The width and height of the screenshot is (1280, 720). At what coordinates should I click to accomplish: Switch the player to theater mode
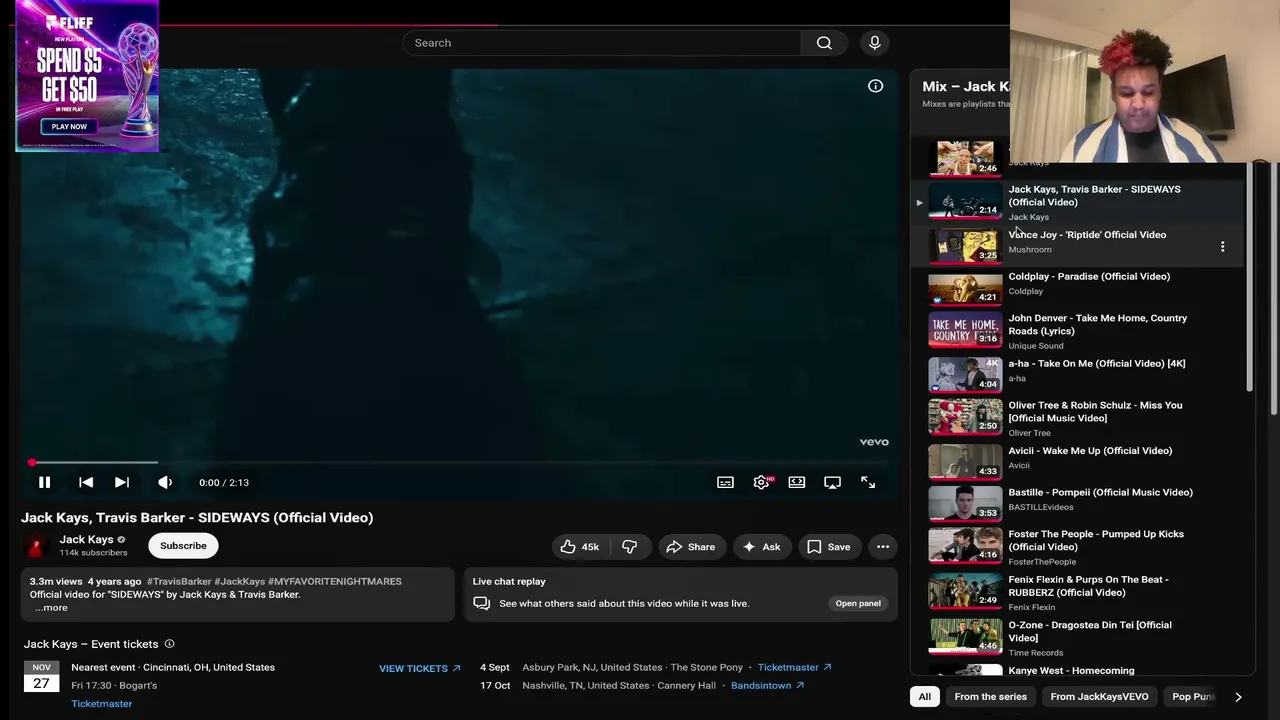797,482
